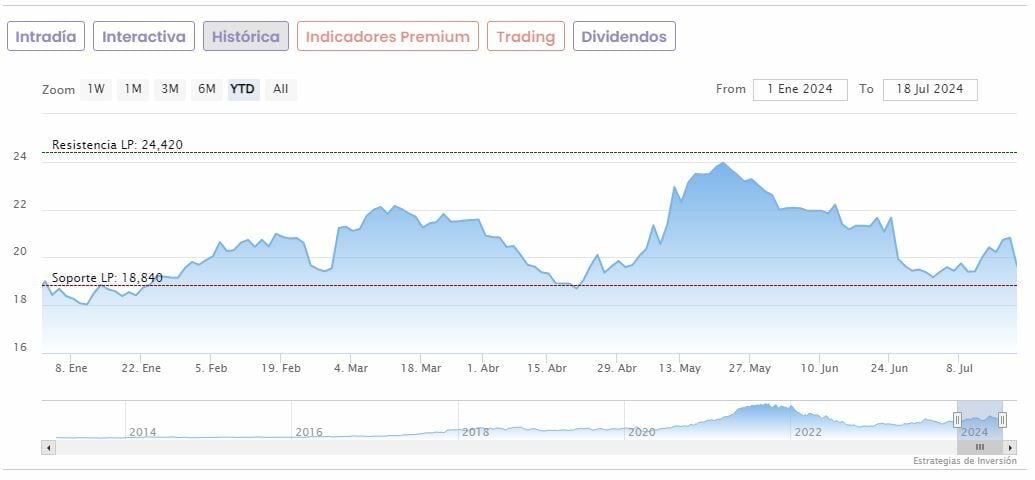Zoom chart to 6M

[207, 89]
